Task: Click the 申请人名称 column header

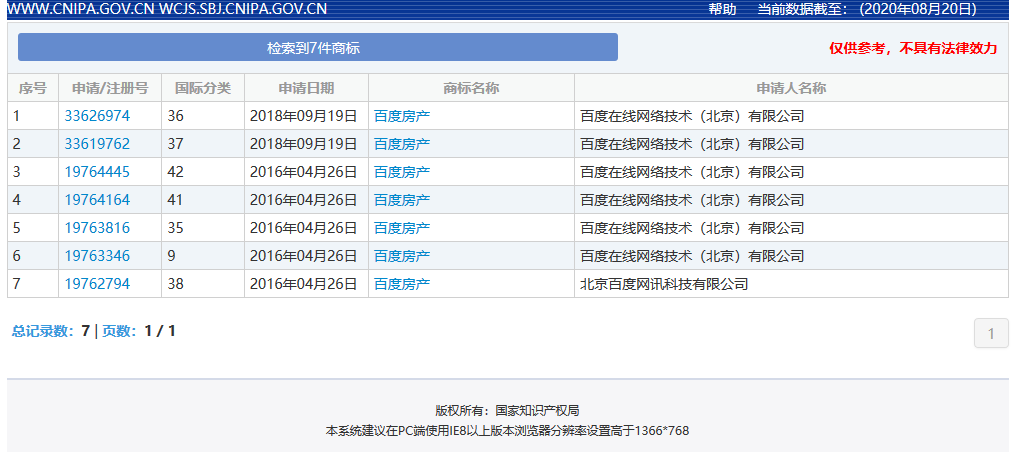Action: (791, 88)
